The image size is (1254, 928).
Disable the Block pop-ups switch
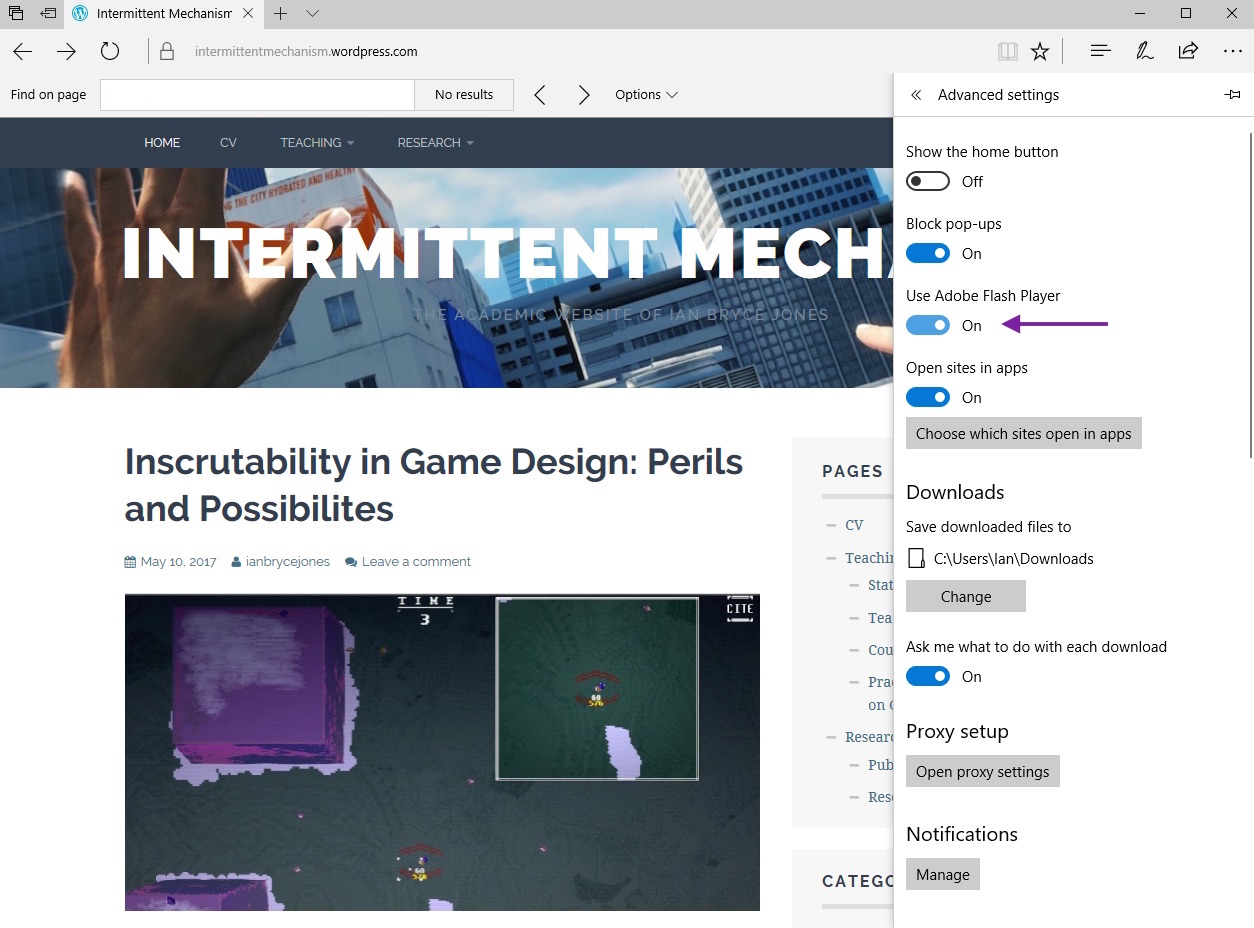928,254
